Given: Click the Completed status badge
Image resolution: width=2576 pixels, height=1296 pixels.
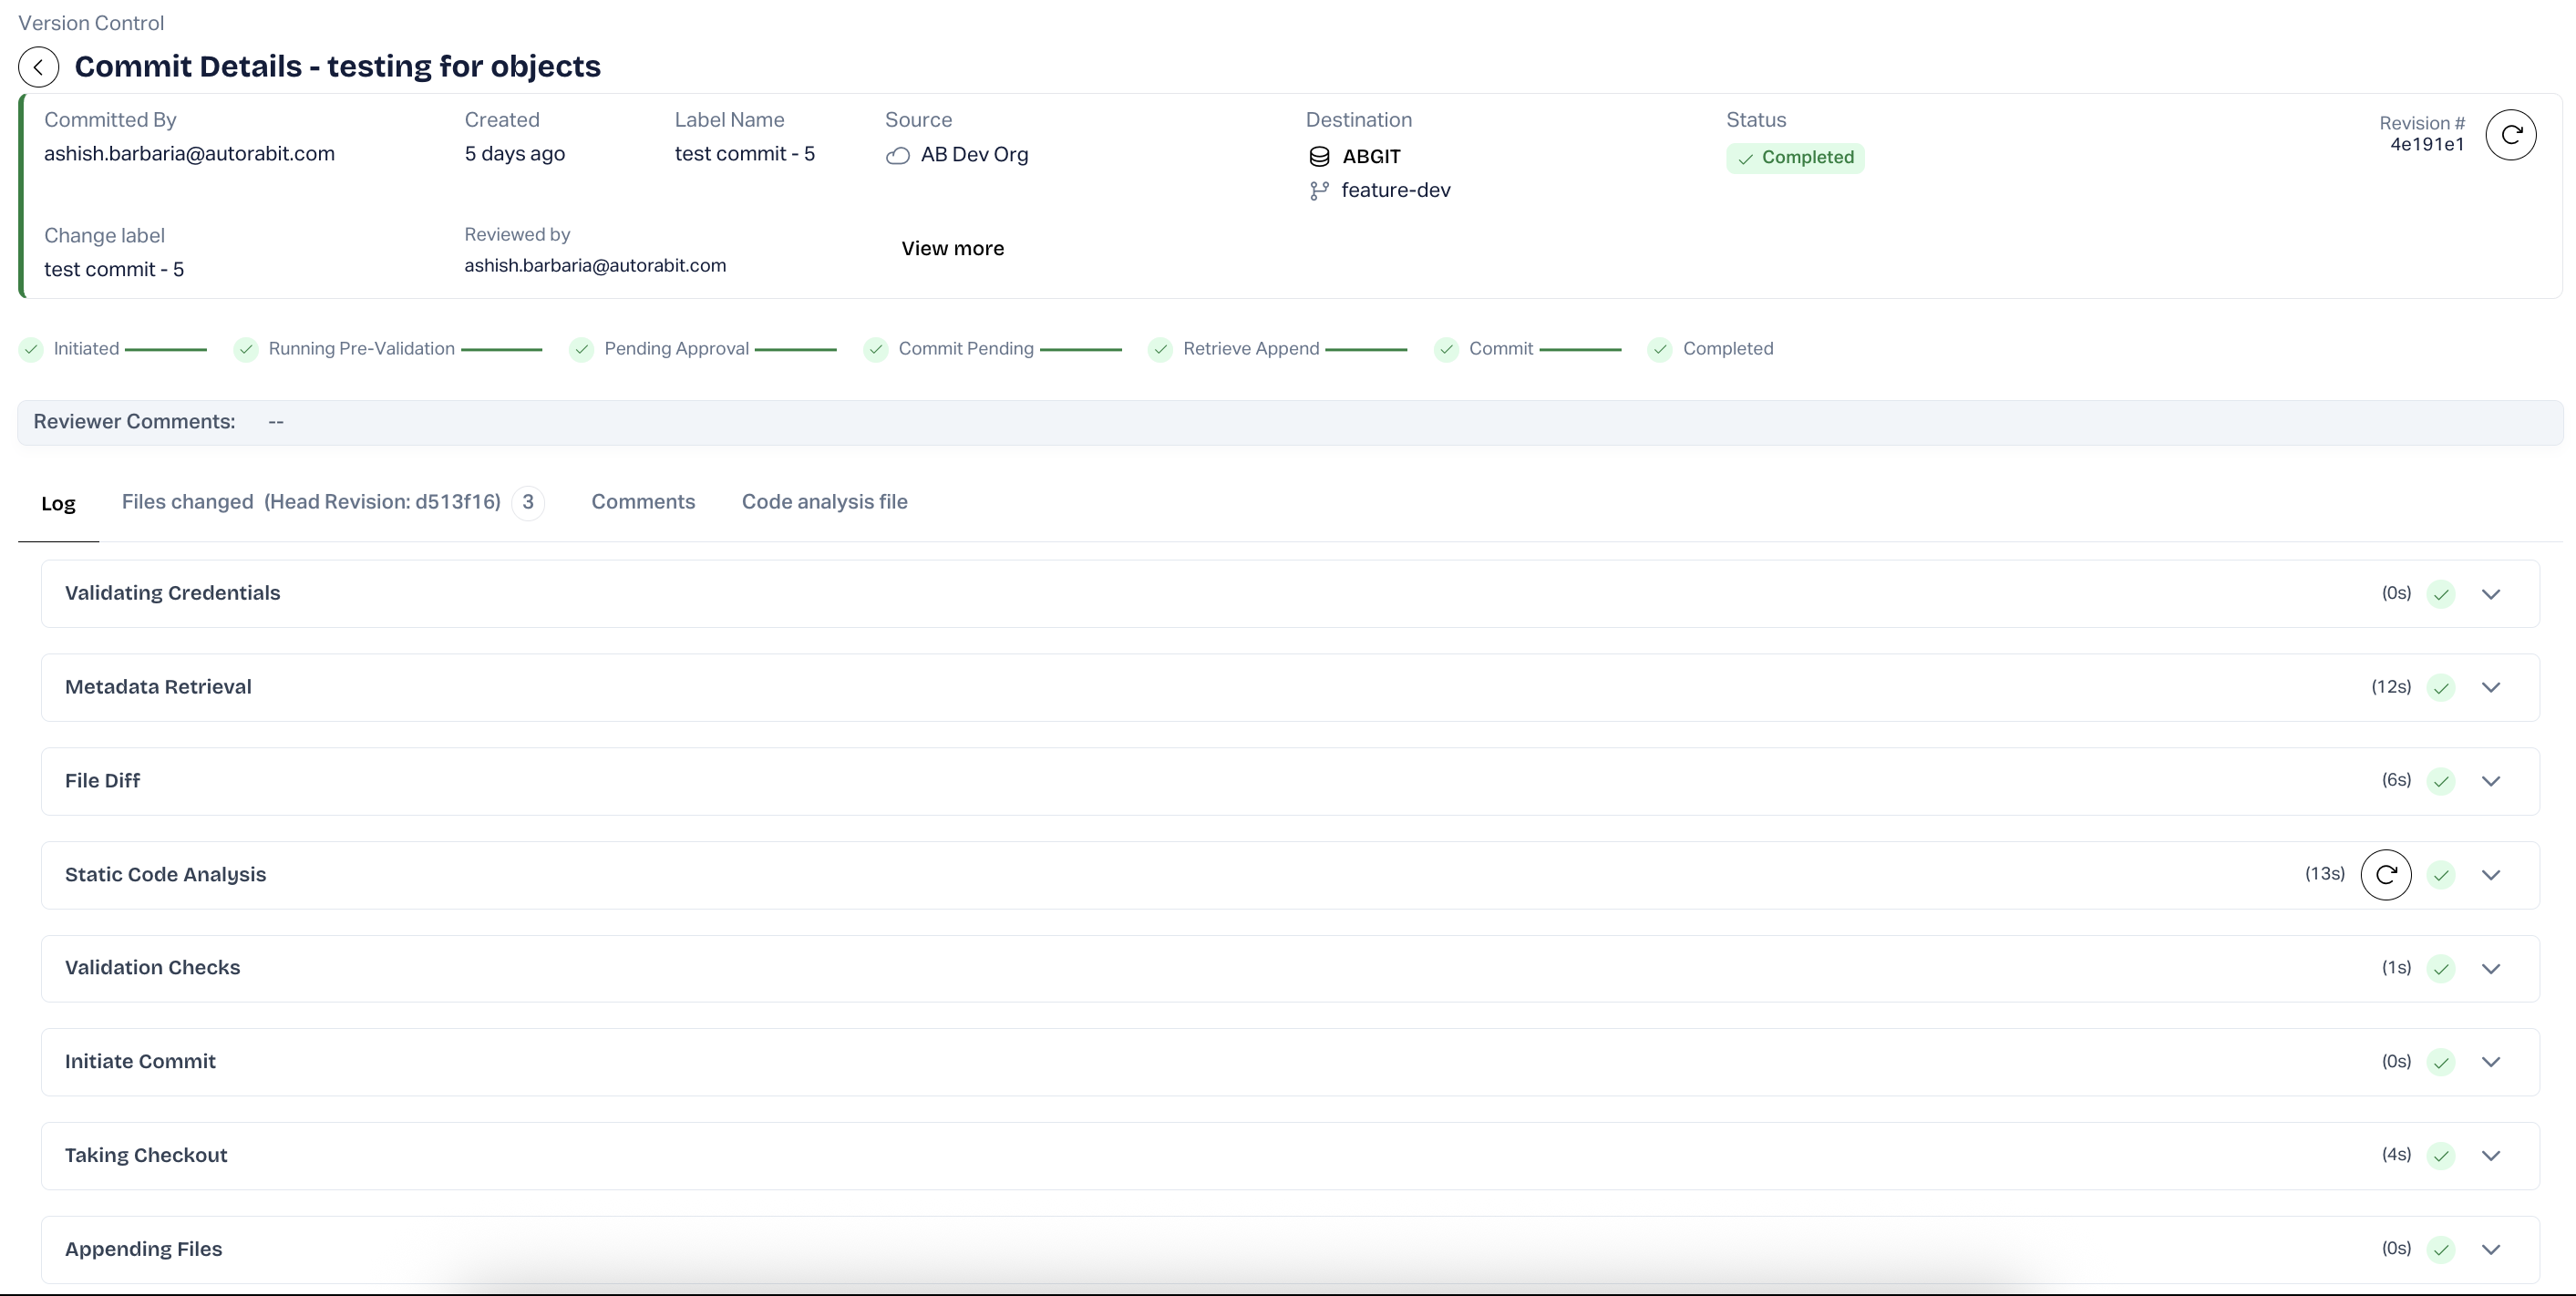Looking at the screenshot, I should point(1794,158).
